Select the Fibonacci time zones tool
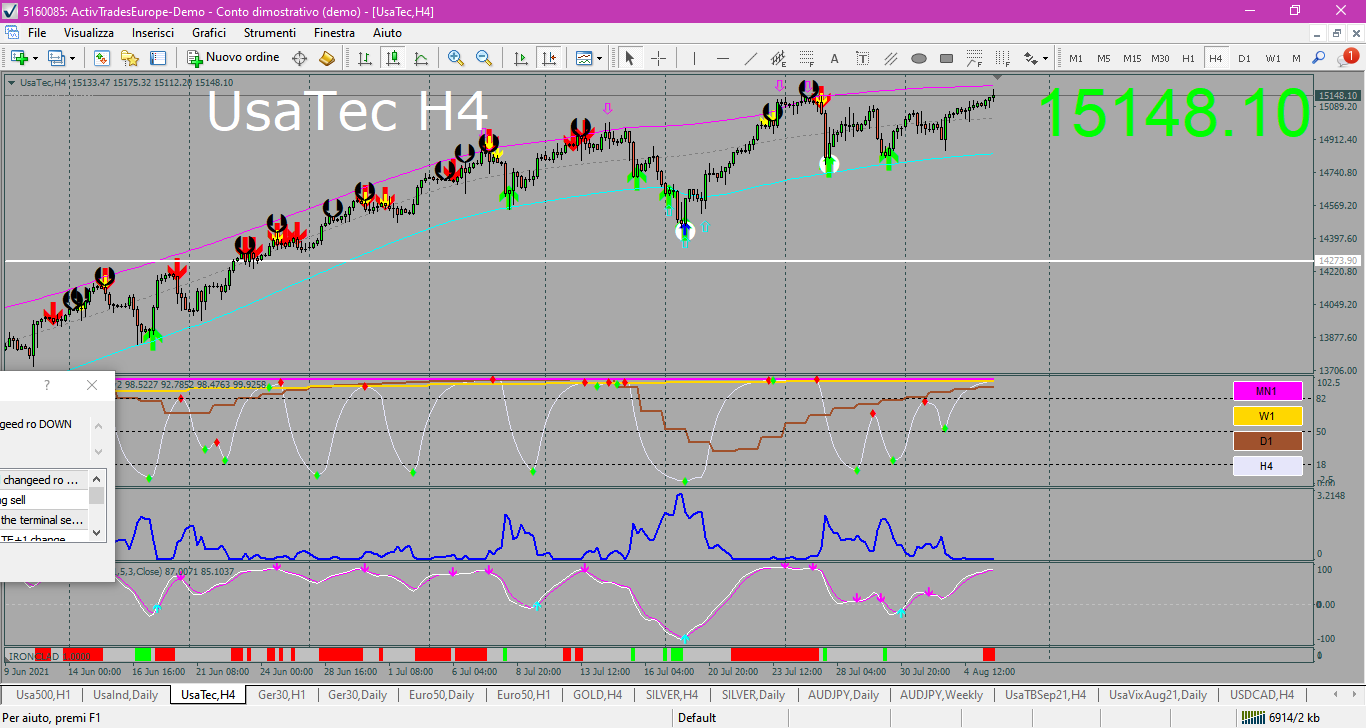 point(1003,58)
